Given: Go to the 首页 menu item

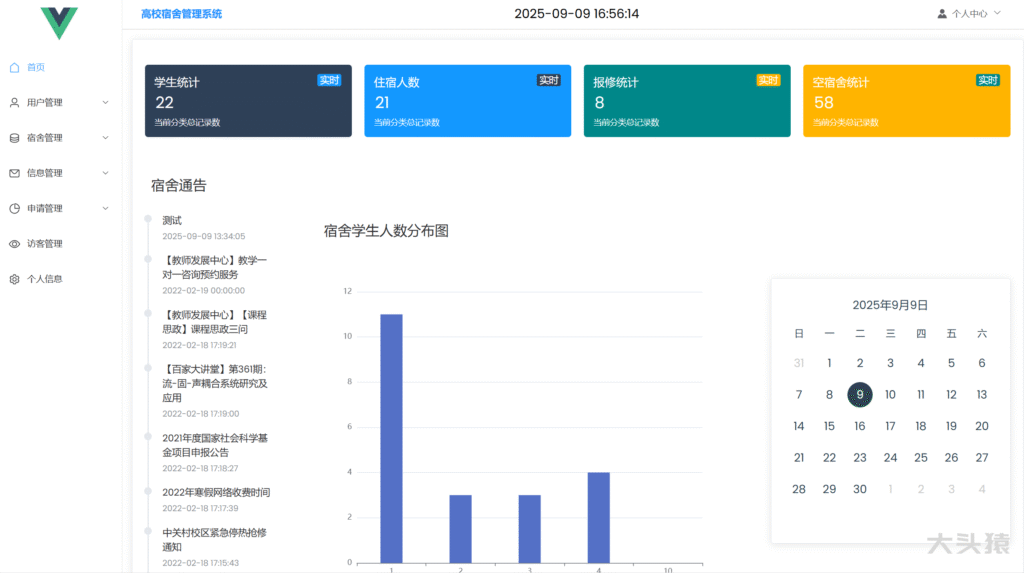Looking at the screenshot, I should click(36, 67).
